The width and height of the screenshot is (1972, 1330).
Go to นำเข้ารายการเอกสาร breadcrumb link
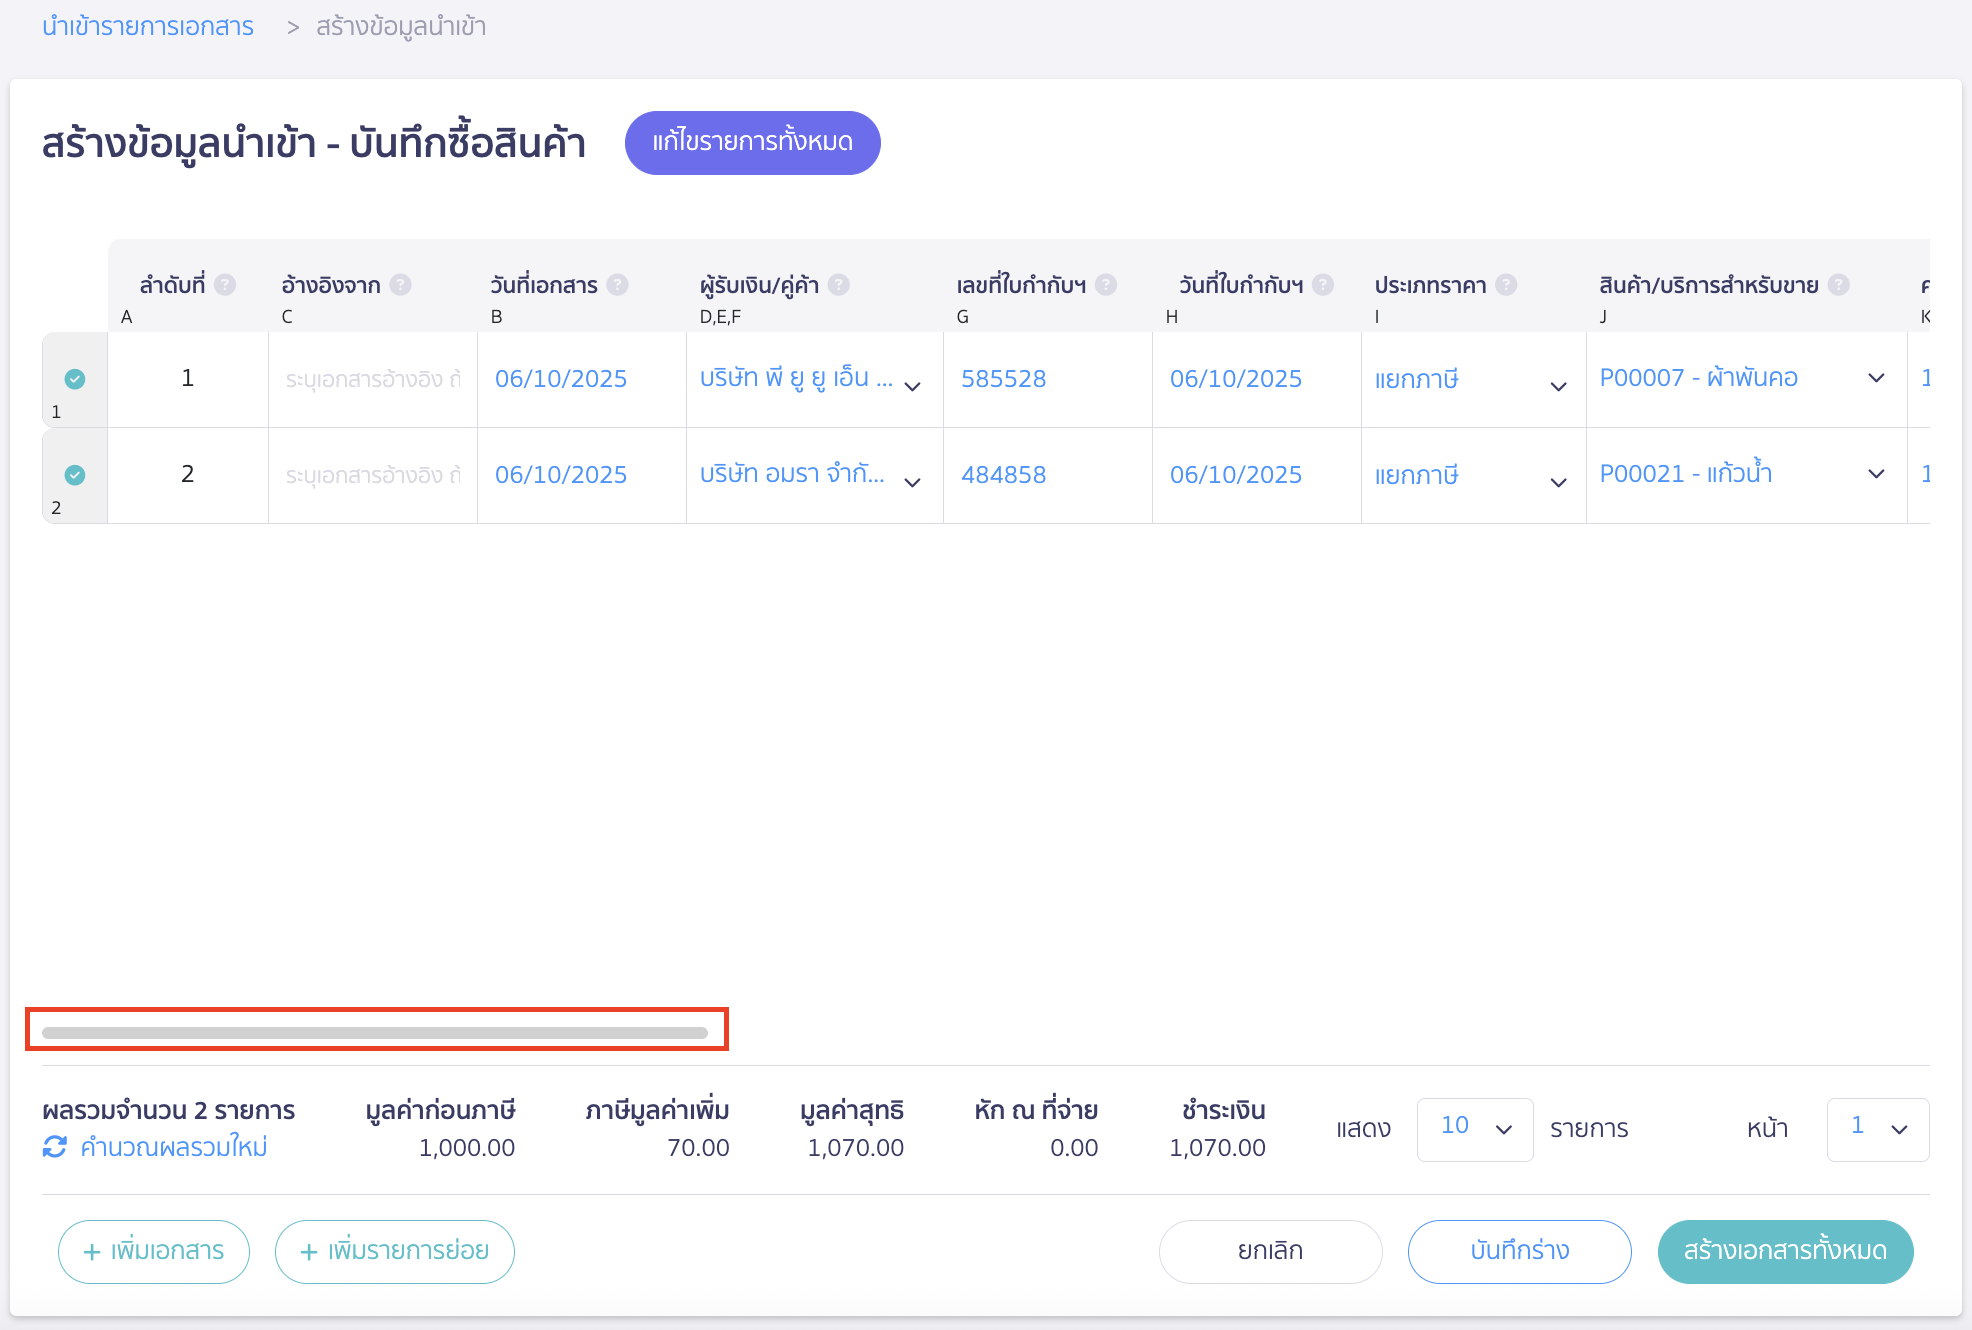point(148,27)
